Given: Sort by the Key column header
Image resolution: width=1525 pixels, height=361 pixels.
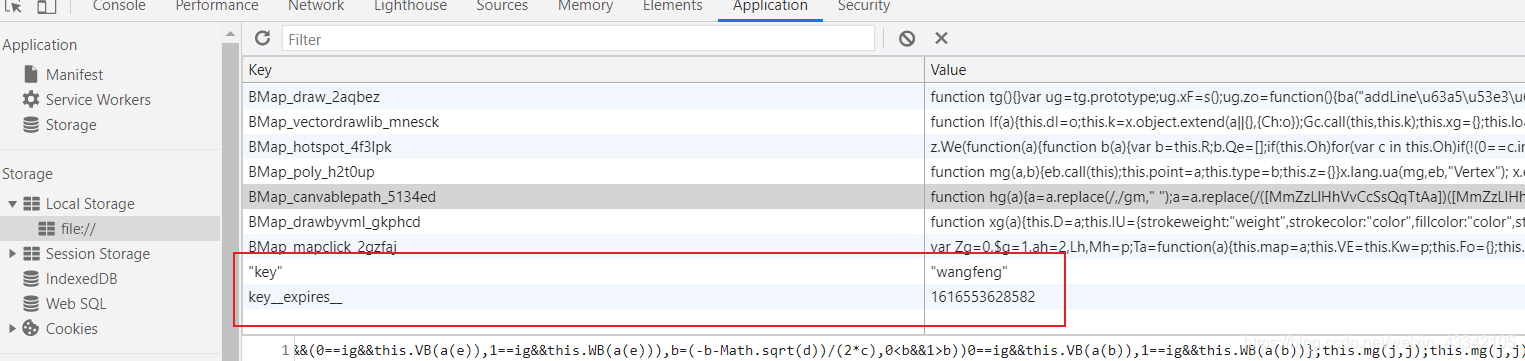Looking at the screenshot, I should 582,70.
